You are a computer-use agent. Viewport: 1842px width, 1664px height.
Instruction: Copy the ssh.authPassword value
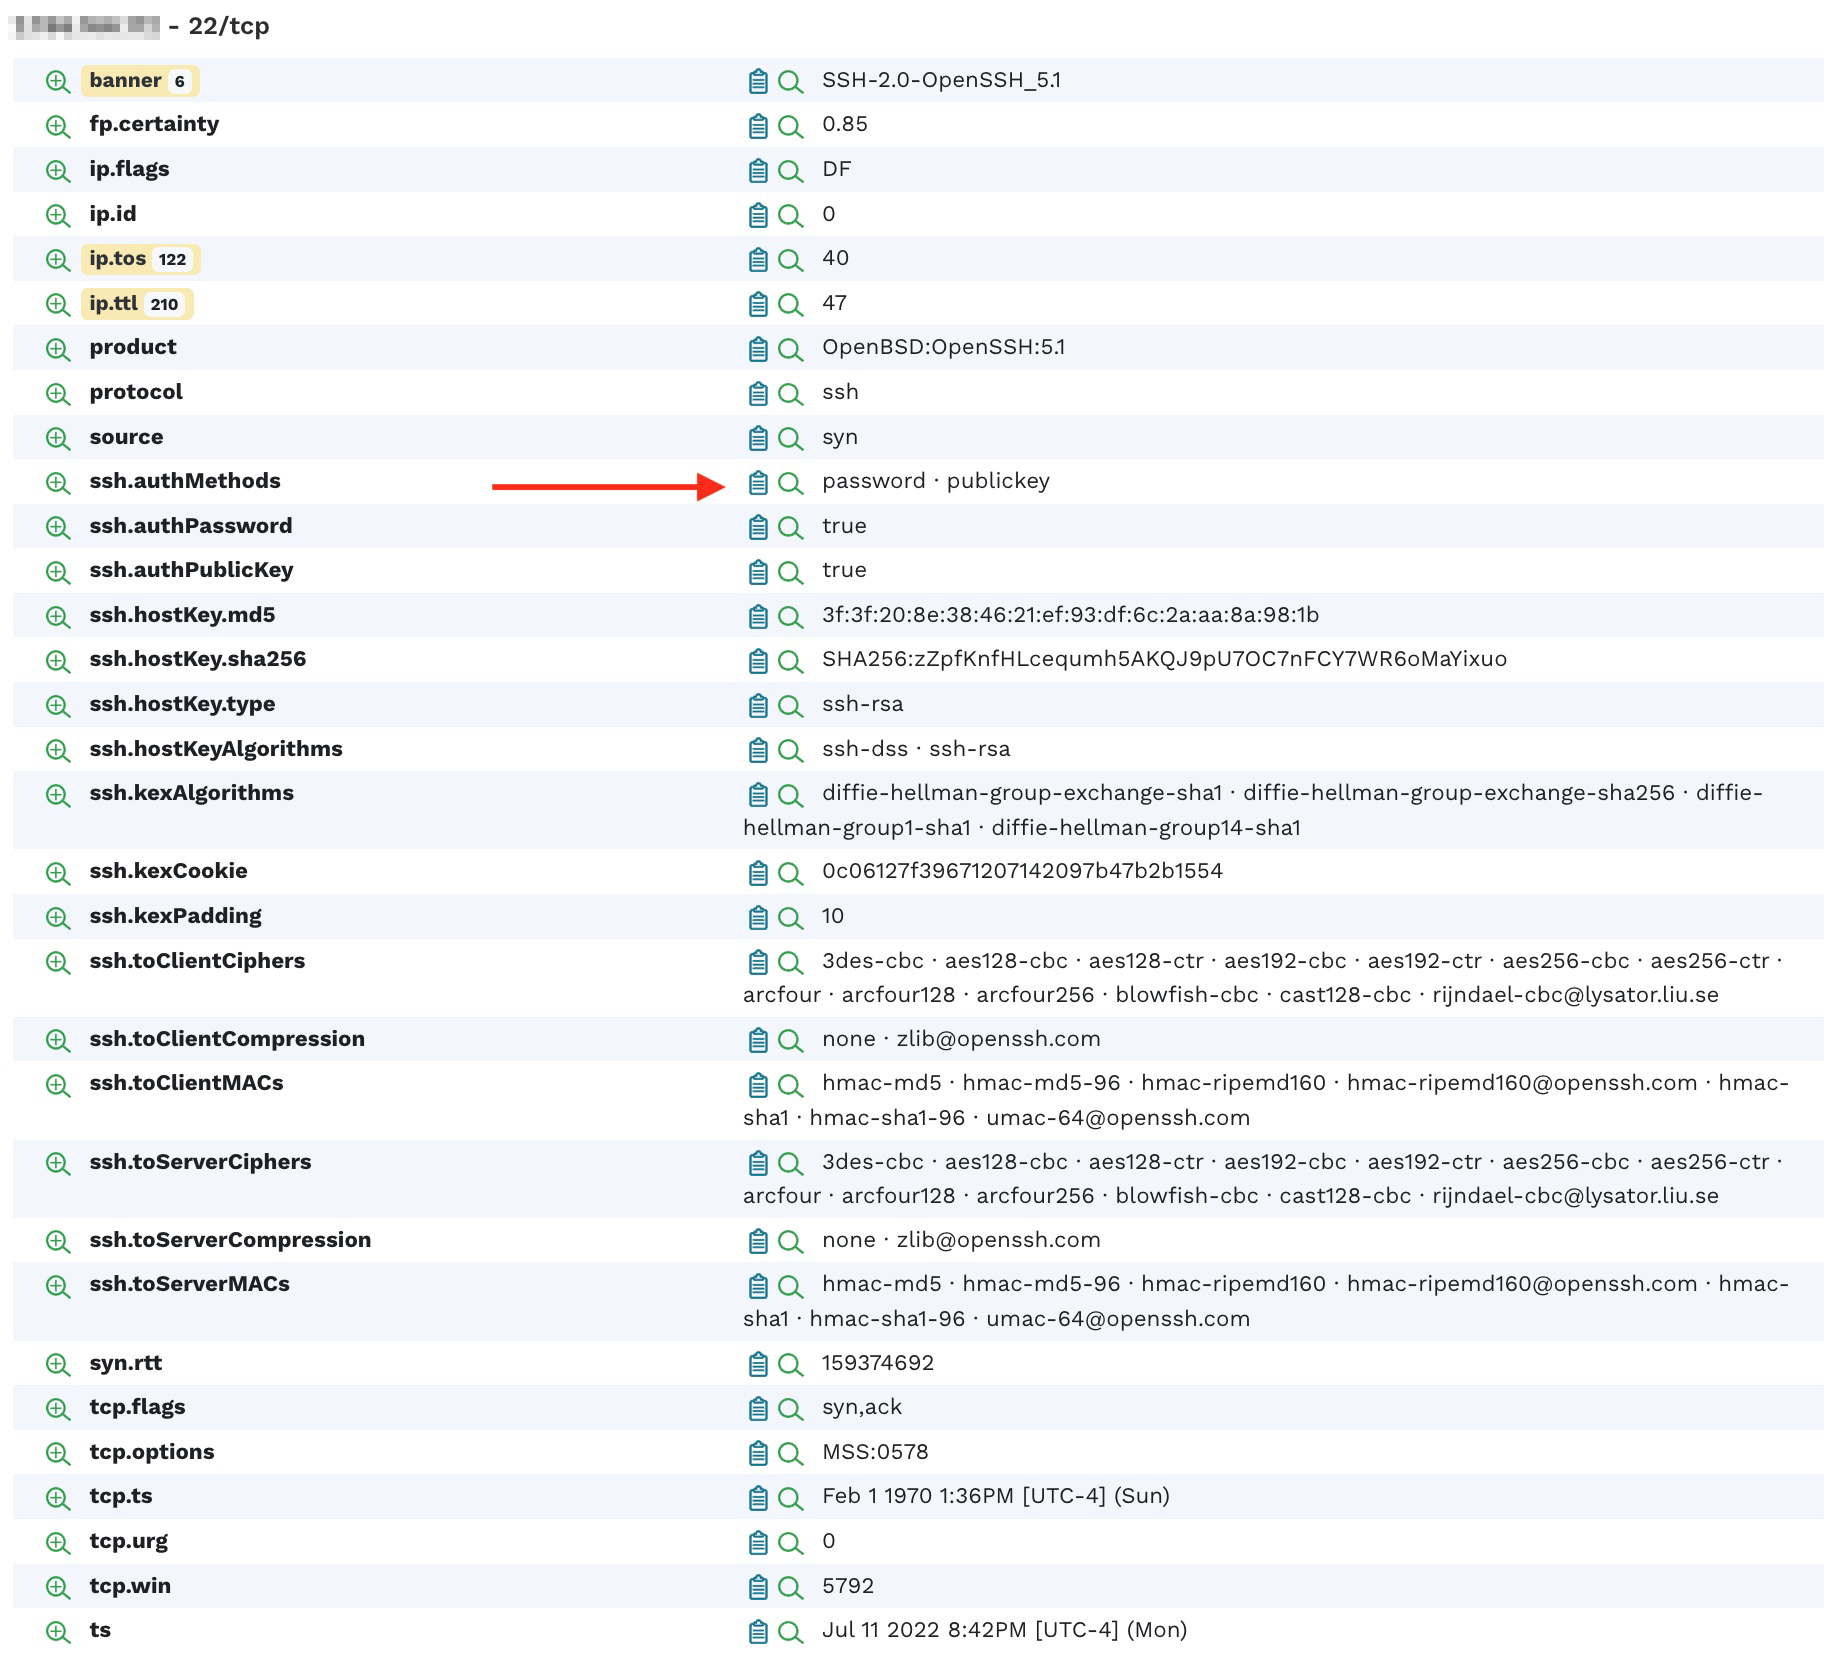tap(758, 527)
